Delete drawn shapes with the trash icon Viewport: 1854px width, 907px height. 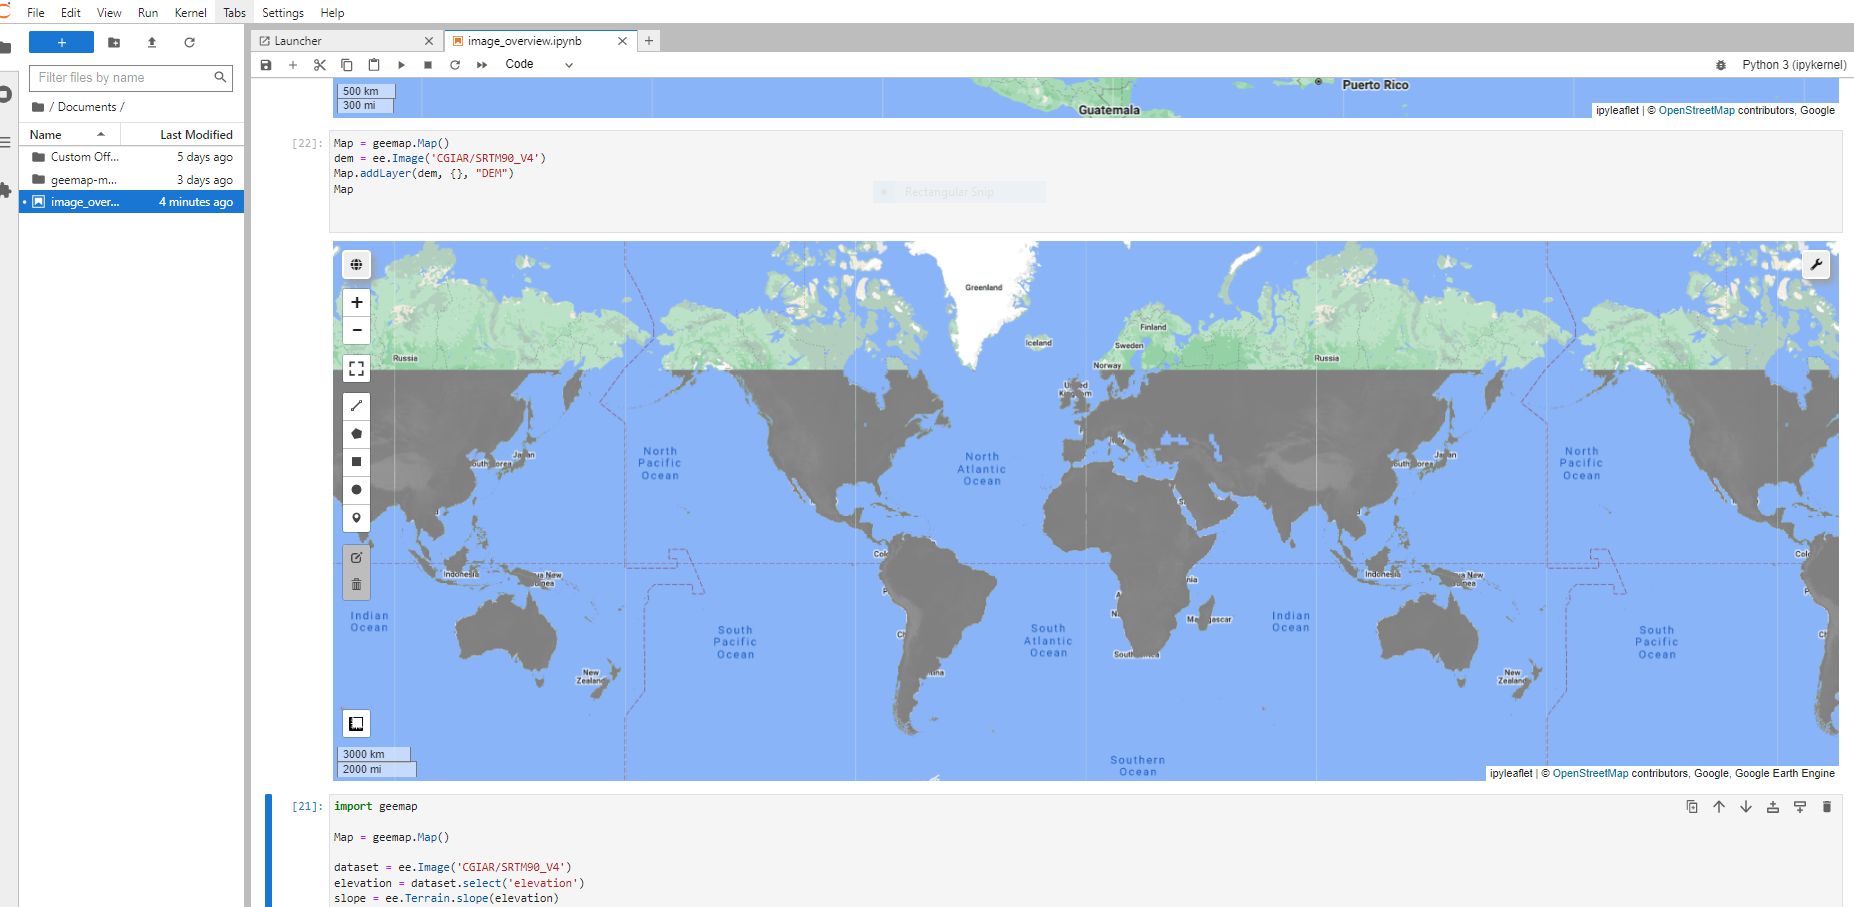(356, 583)
